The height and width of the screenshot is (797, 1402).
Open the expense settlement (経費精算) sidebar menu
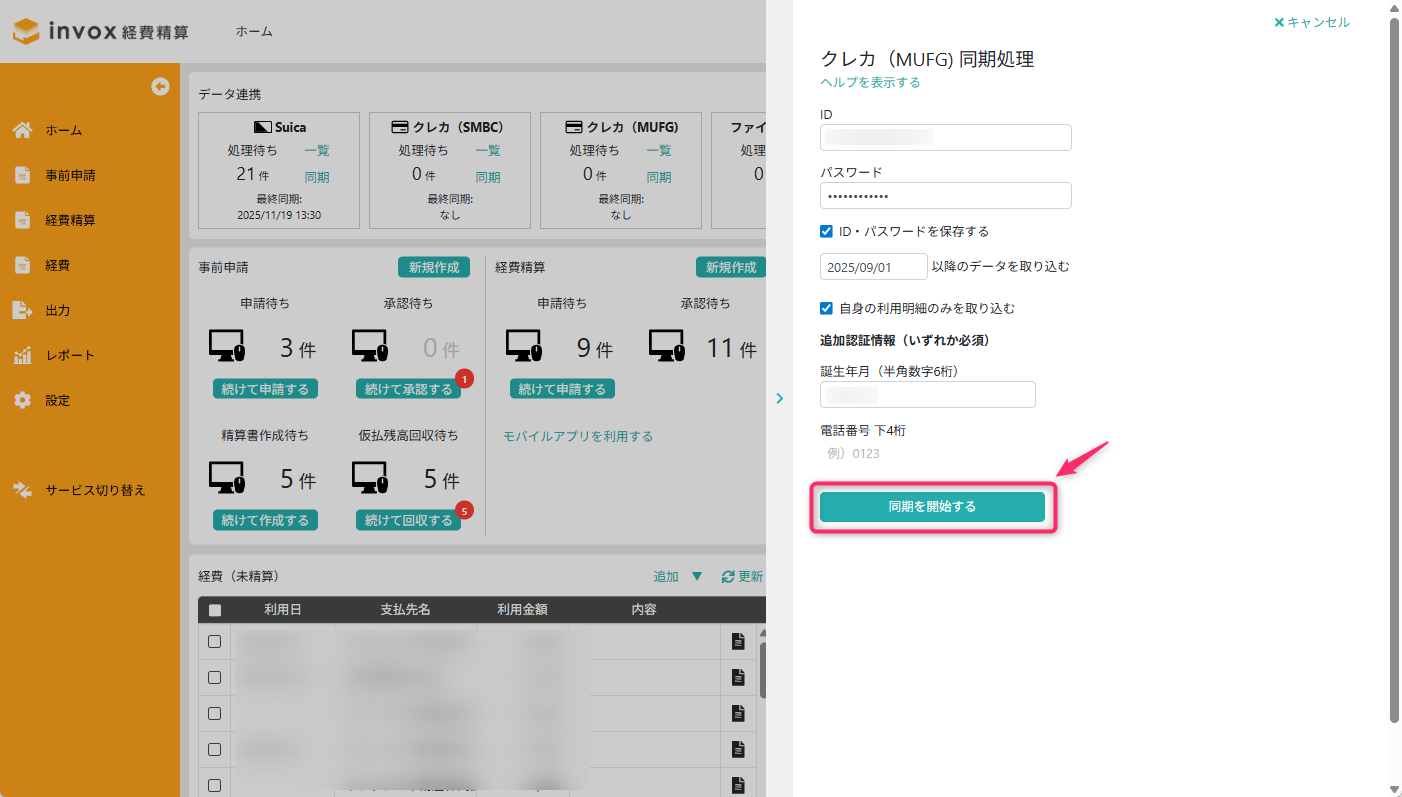70,220
